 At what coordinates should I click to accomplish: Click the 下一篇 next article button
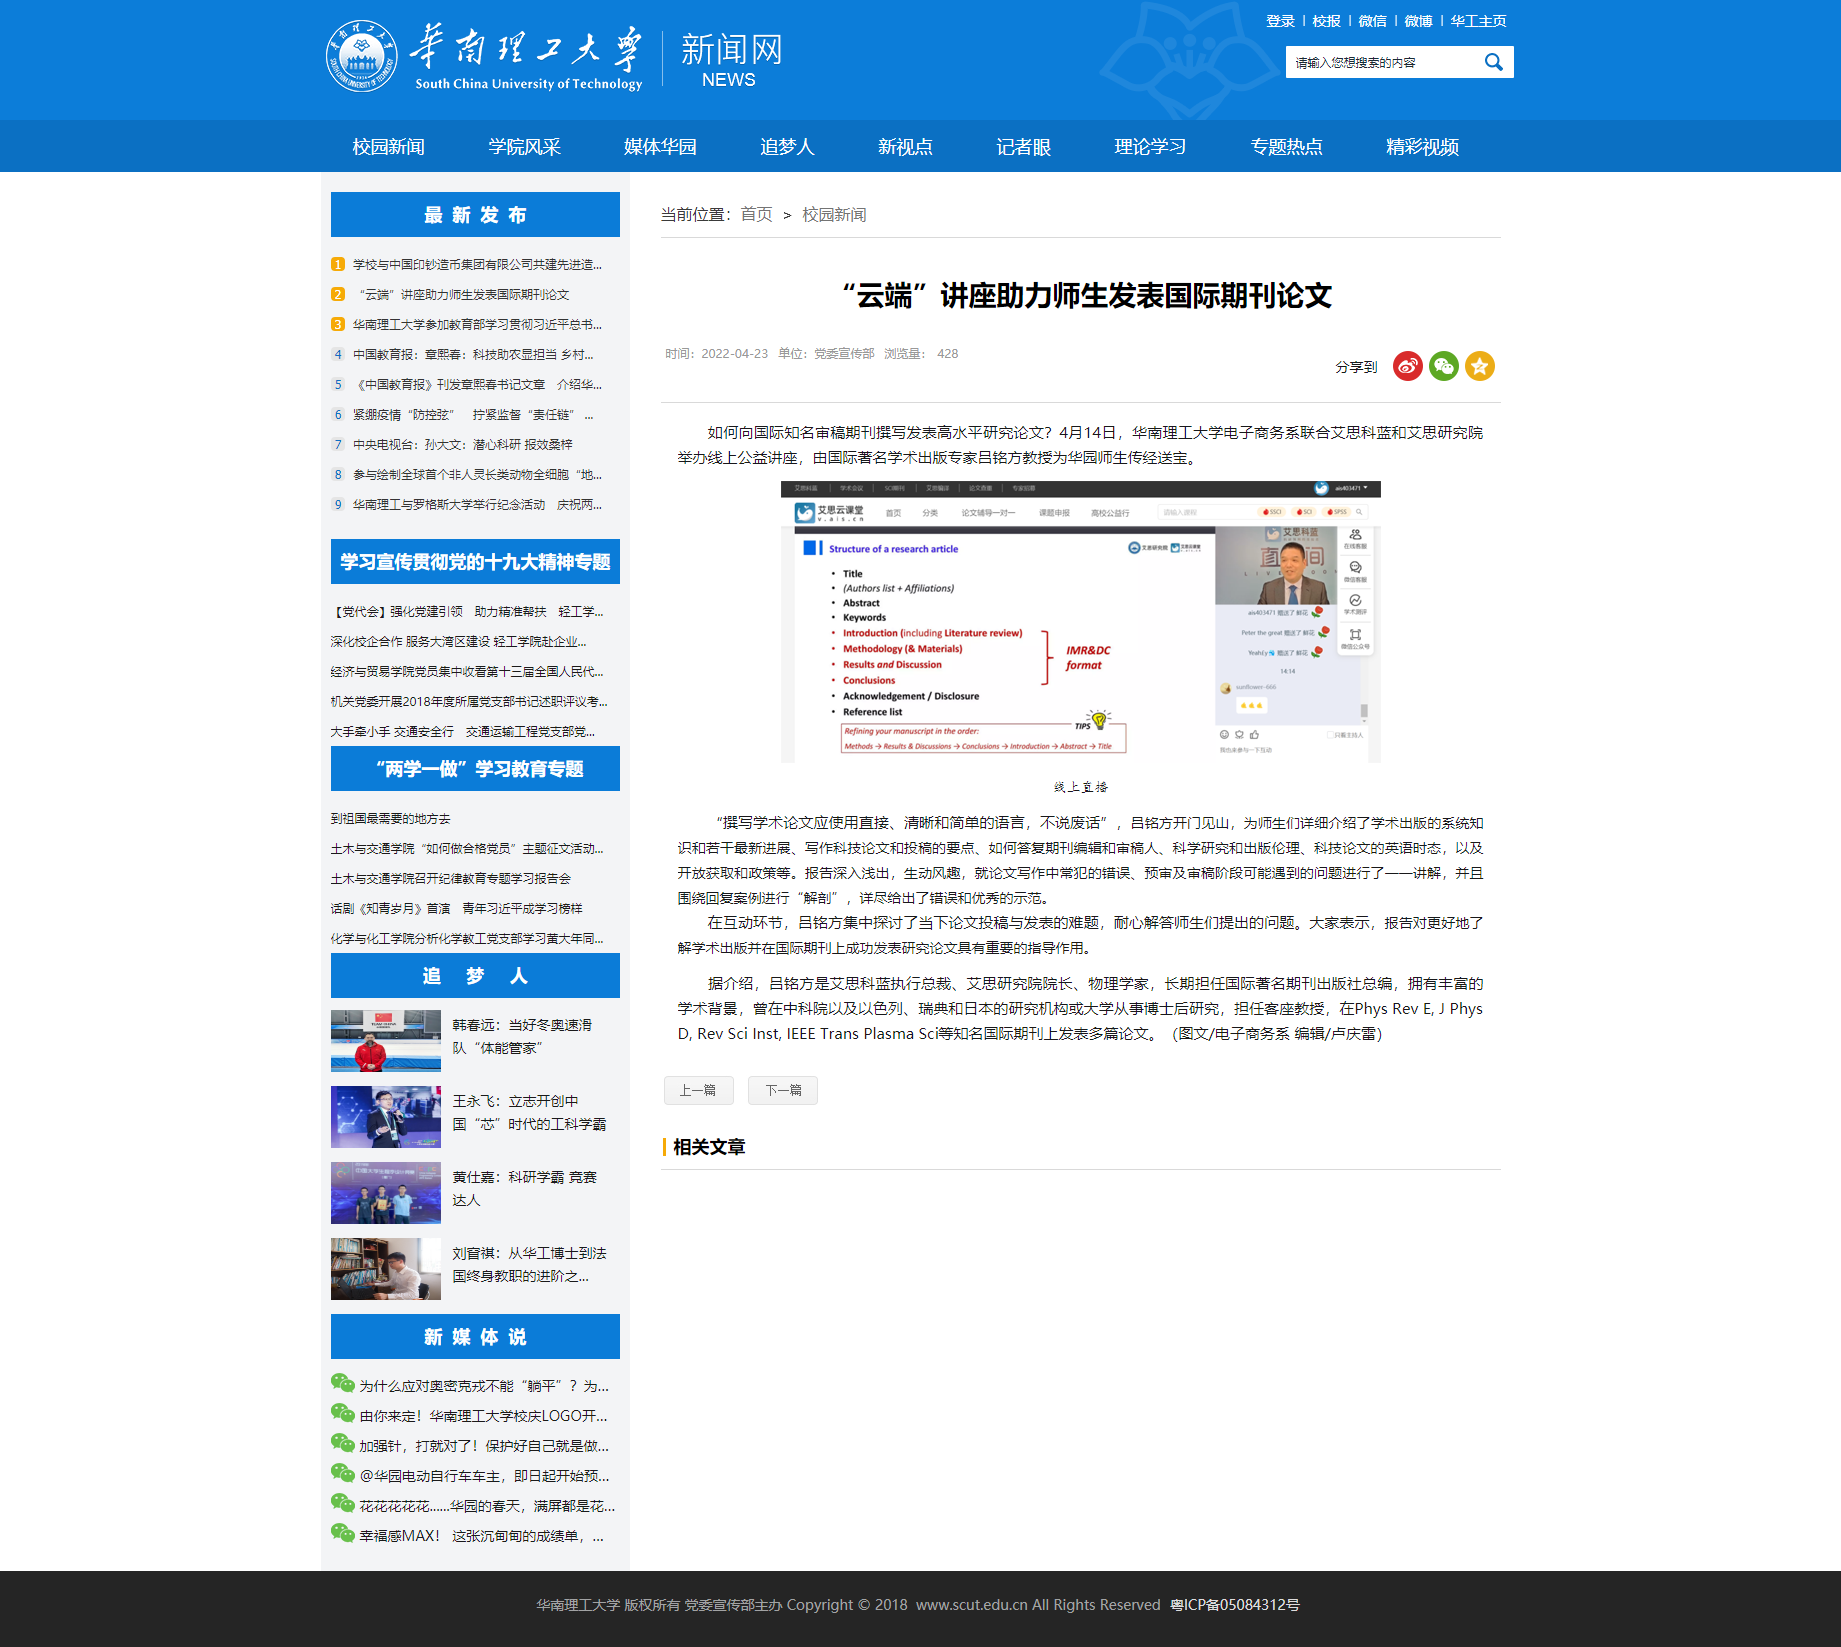(x=782, y=1090)
